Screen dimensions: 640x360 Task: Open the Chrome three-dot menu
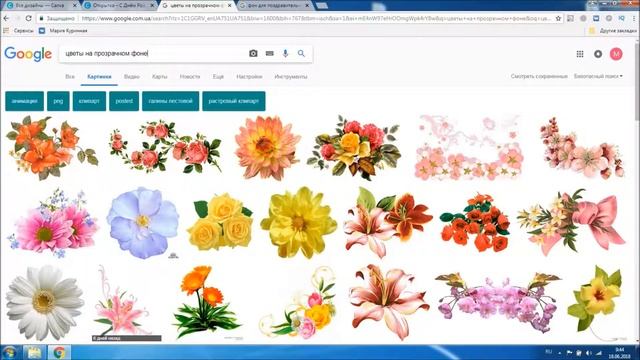tap(634, 18)
